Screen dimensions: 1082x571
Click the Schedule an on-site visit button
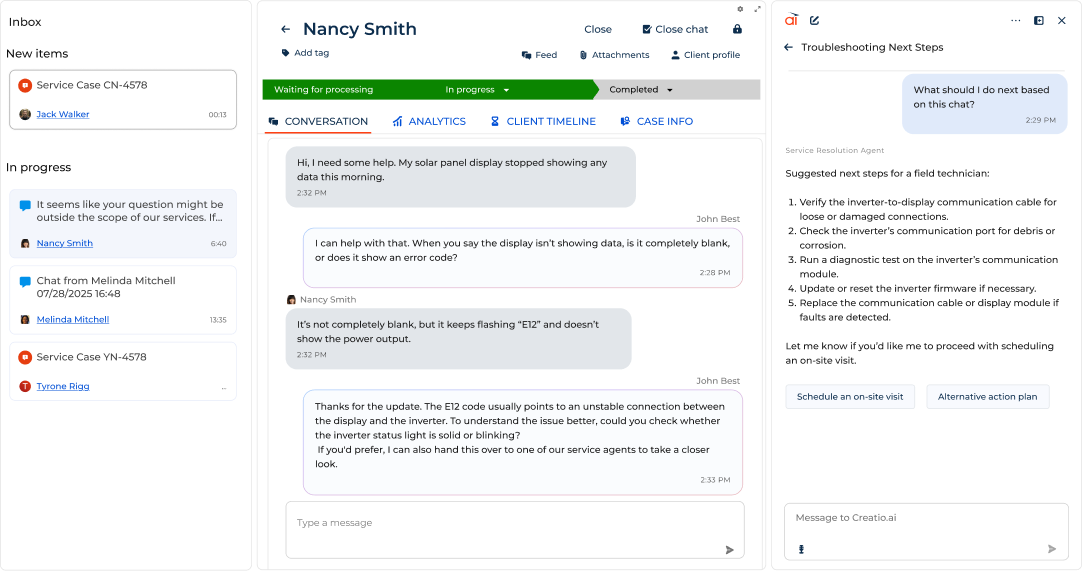[849, 397]
